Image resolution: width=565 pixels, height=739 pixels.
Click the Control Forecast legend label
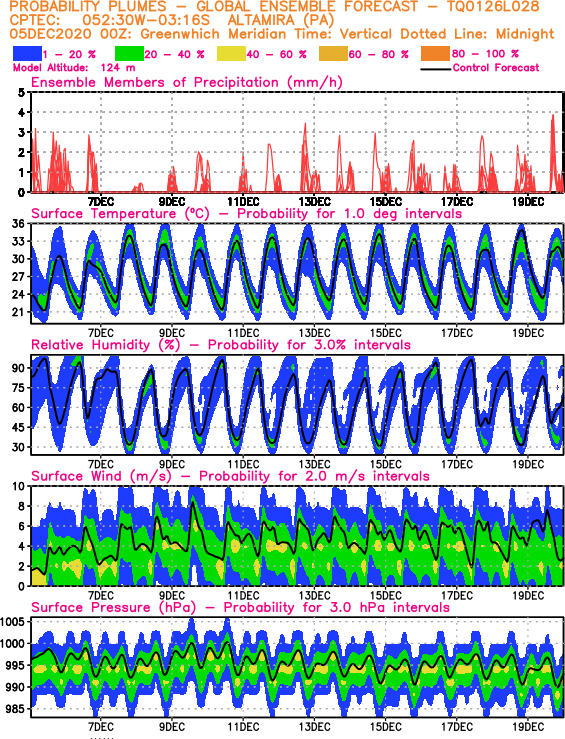[496, 68]
